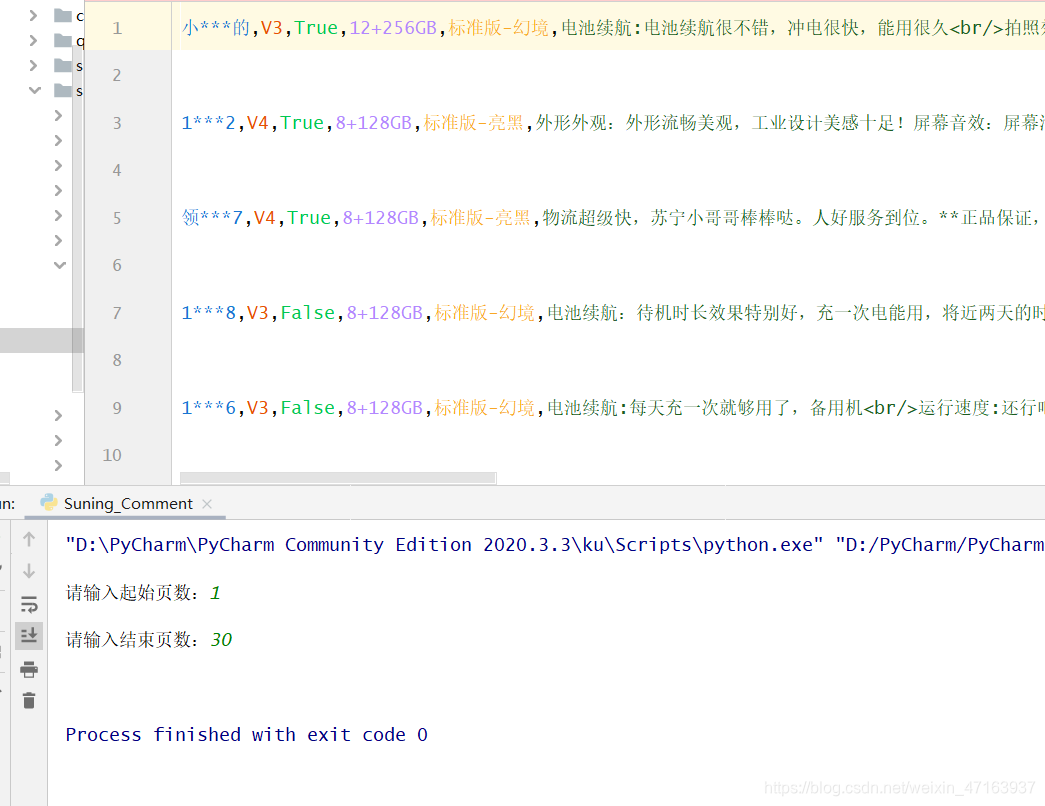This screenshot has width=1045, height=806.
Task: Click 'False' value on line 7
Action: (x=307, y=313)
